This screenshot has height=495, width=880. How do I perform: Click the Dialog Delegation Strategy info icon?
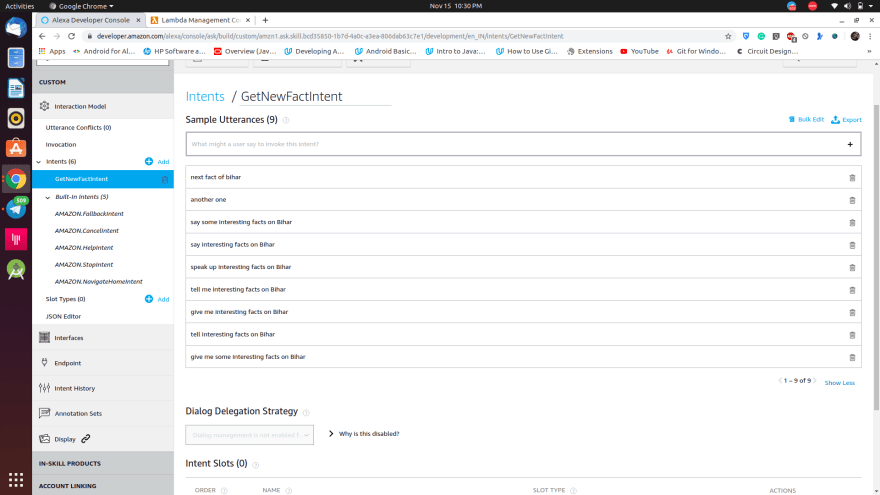(306, 412)
